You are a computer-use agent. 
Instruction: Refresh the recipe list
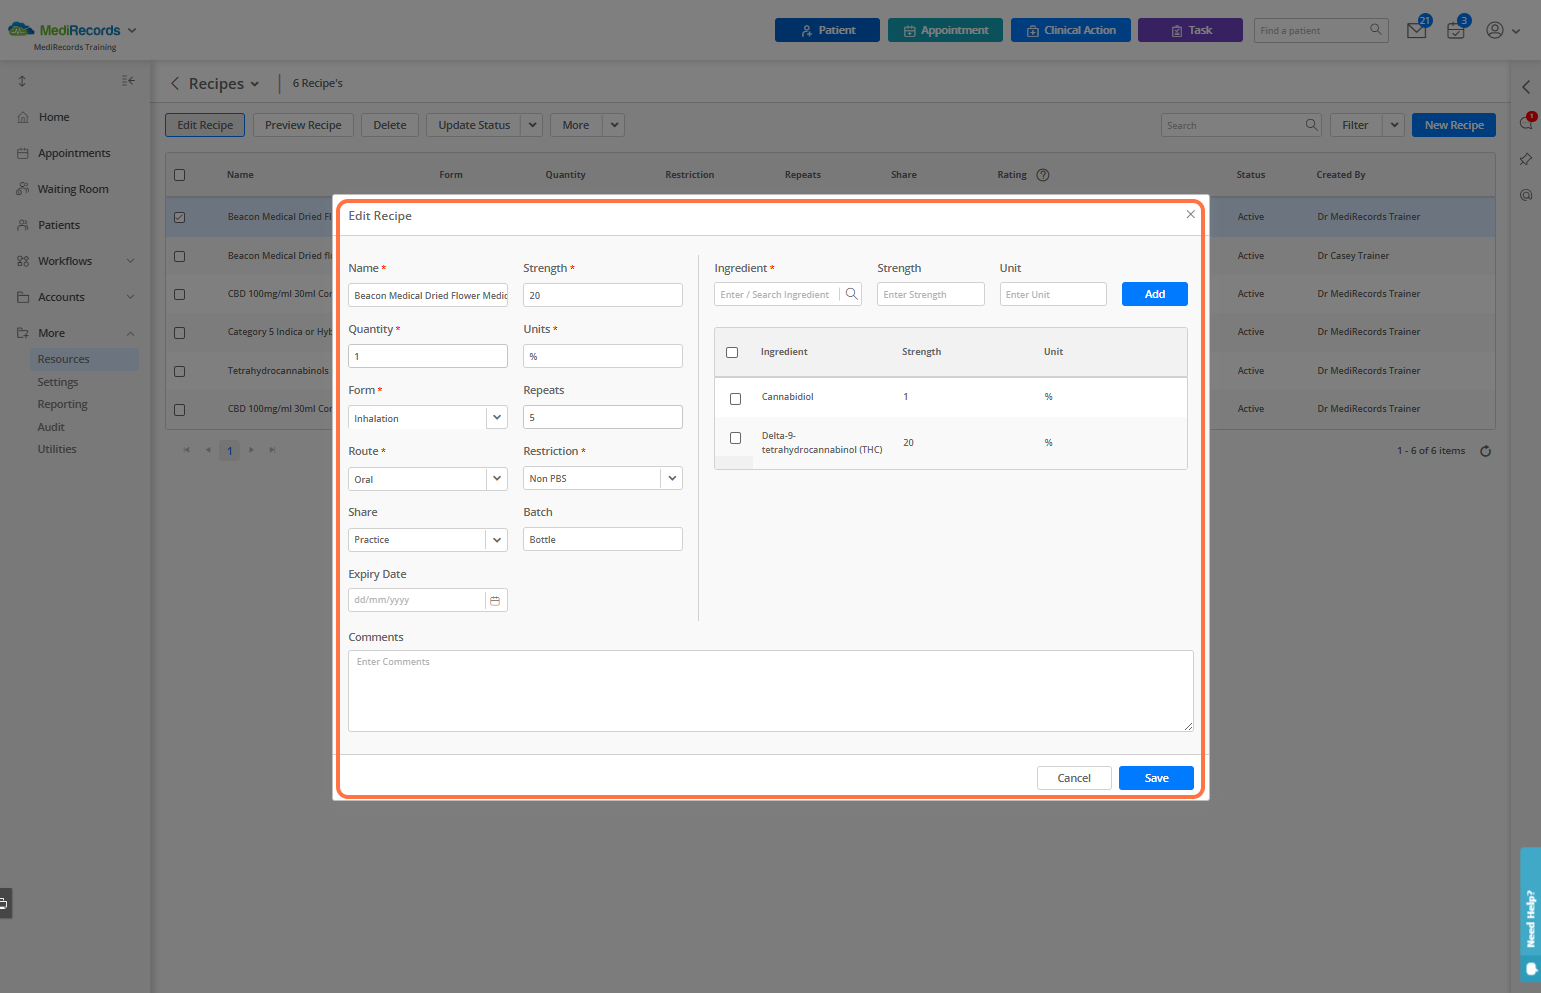[x=1486, y=451]
